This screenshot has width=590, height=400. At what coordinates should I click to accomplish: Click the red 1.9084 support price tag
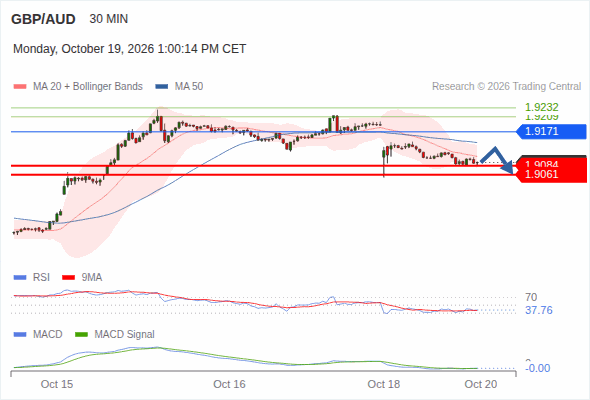point(552,163)
